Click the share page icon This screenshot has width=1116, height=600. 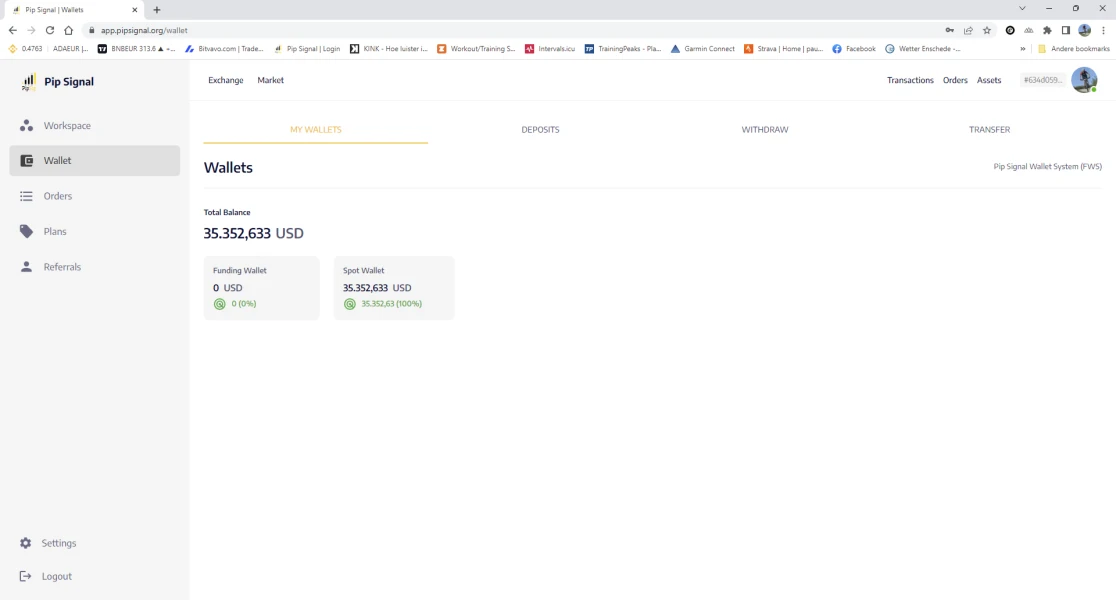tap(968, 31)
